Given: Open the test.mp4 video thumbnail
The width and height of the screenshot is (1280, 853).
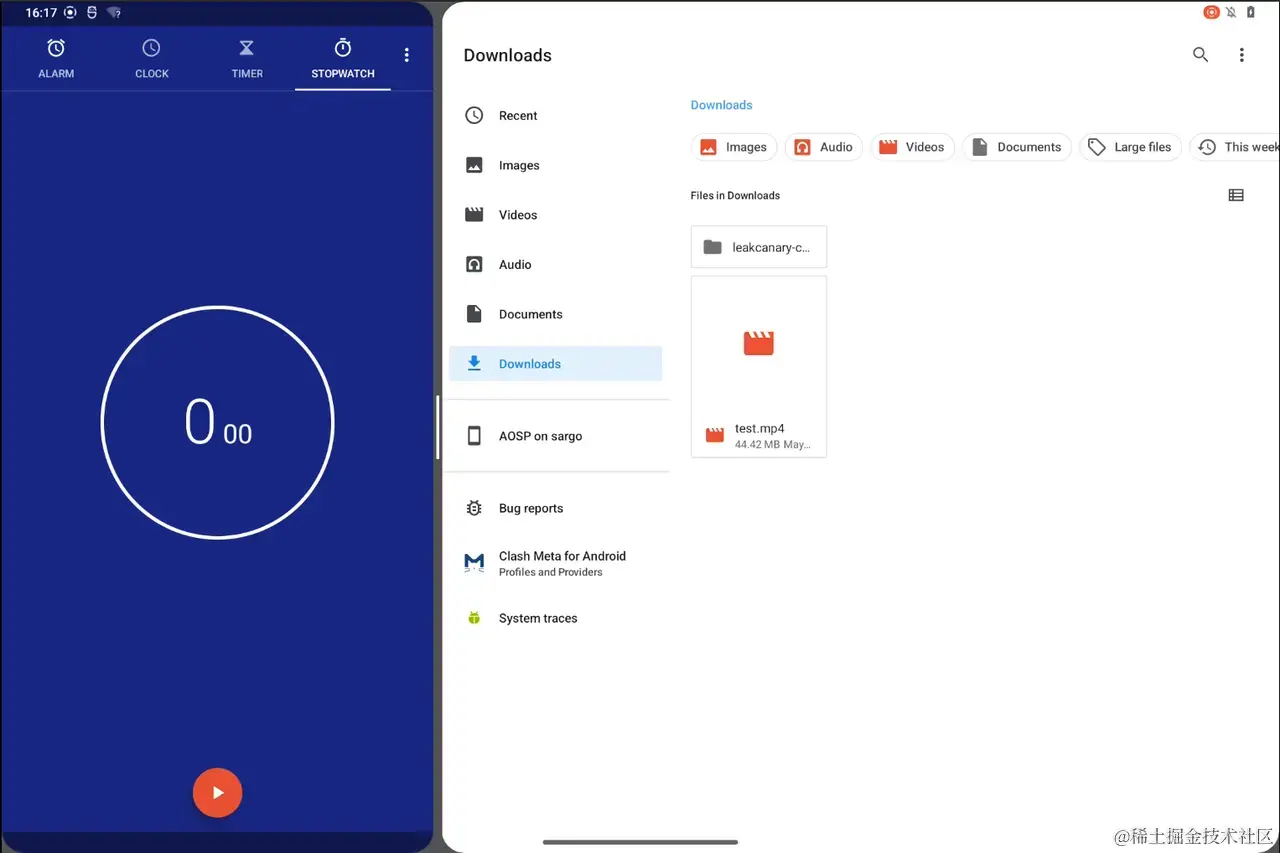Looking at the screenshot, I should pos(759,344).
